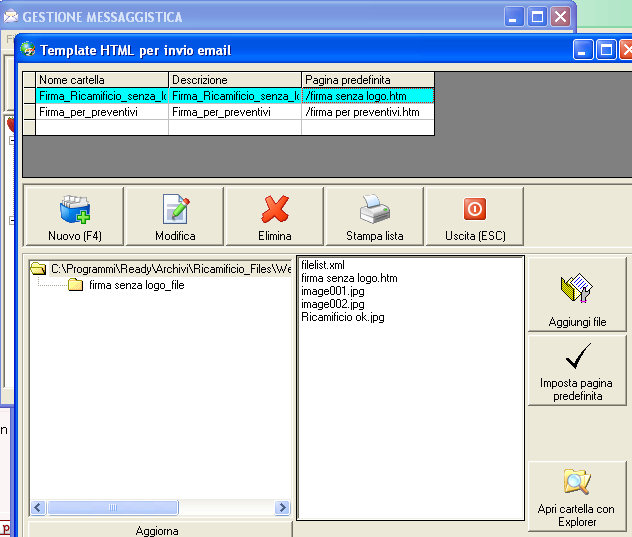632x537 pixels.
Task: Click Modifica button label
Action: pos(175,236)
